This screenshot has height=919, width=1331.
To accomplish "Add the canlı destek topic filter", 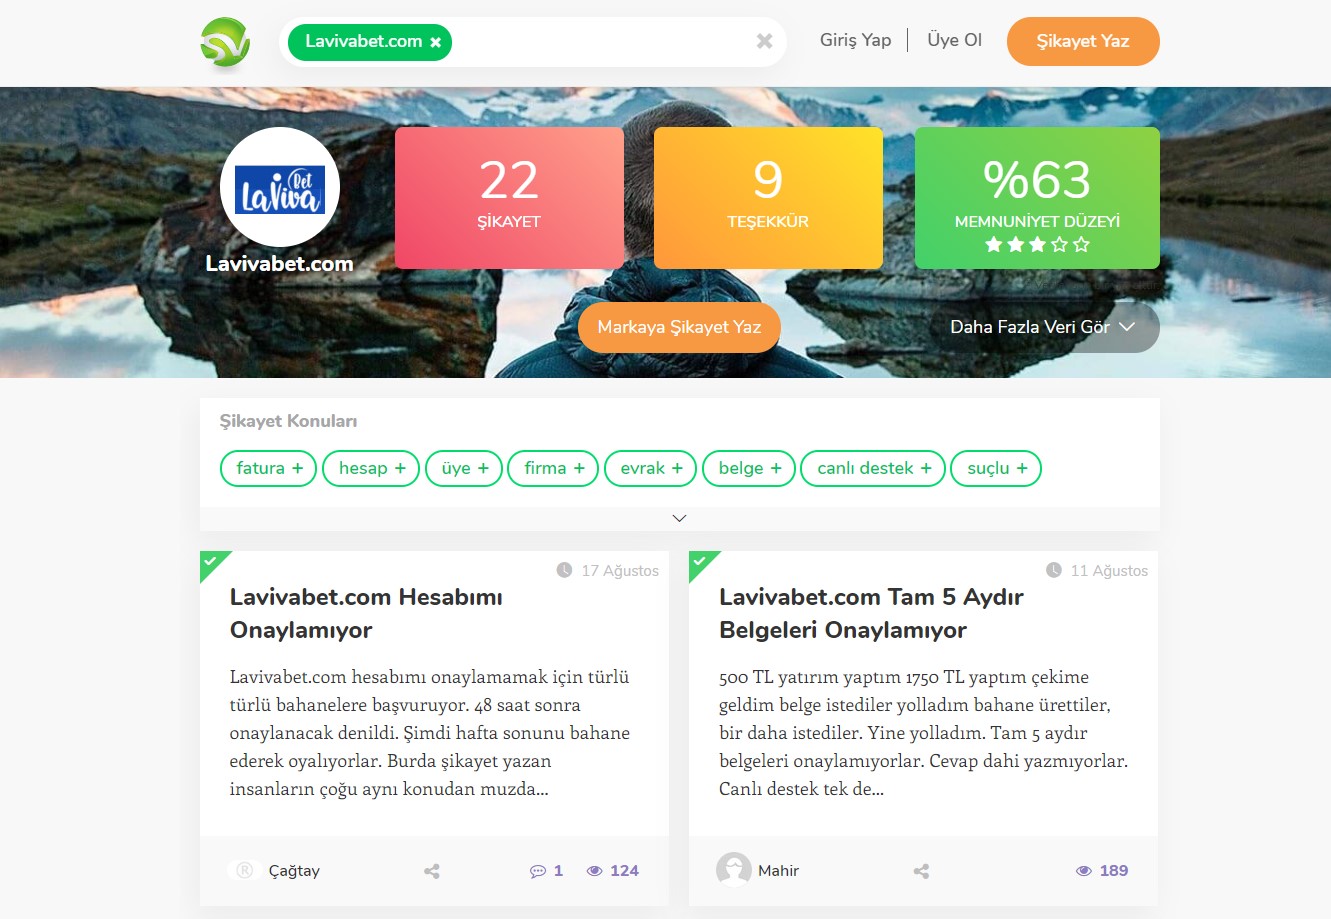I will (873, 468).
